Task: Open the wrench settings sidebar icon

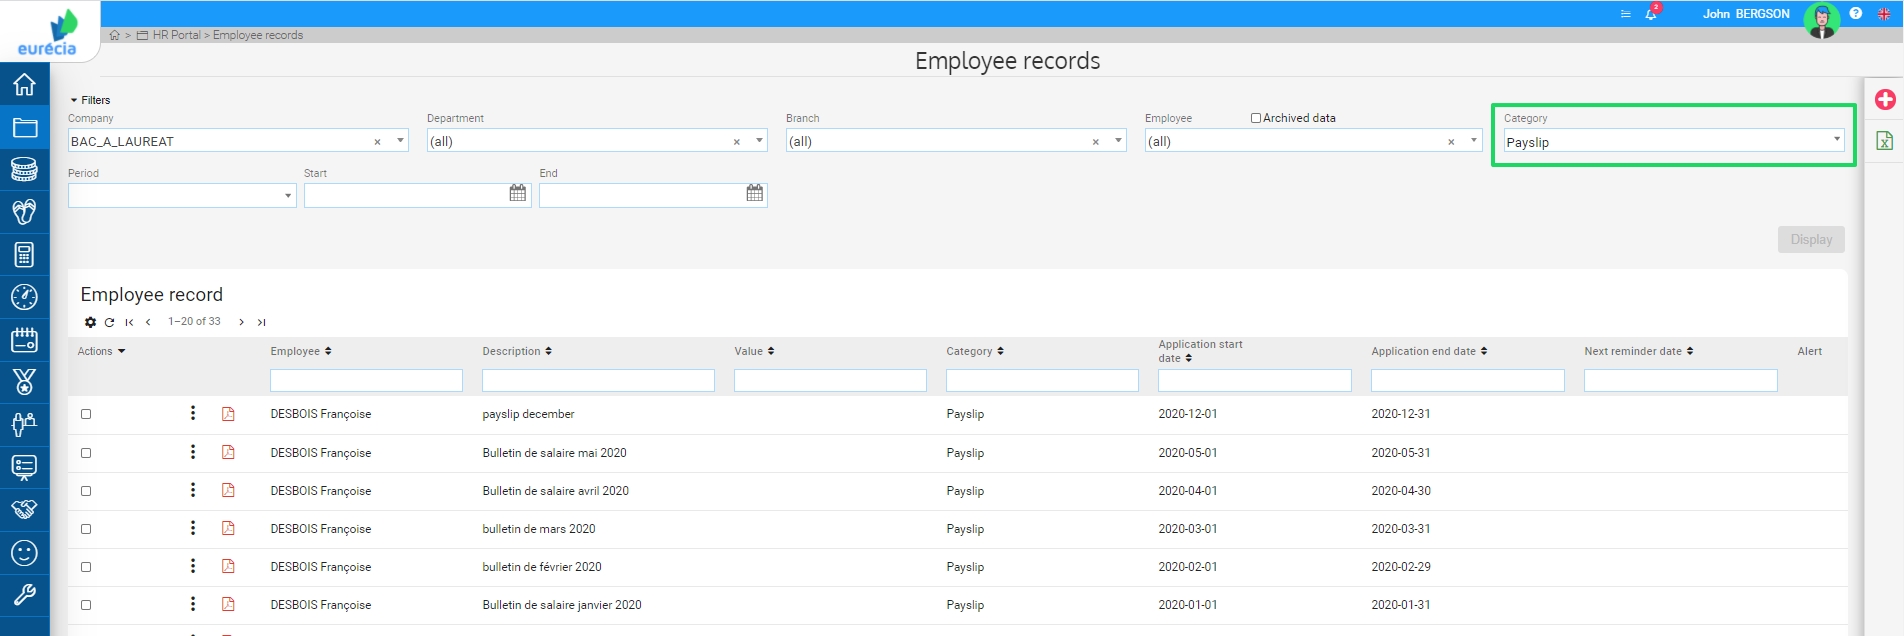Action: pyautogui.click(x=24, y=595)
